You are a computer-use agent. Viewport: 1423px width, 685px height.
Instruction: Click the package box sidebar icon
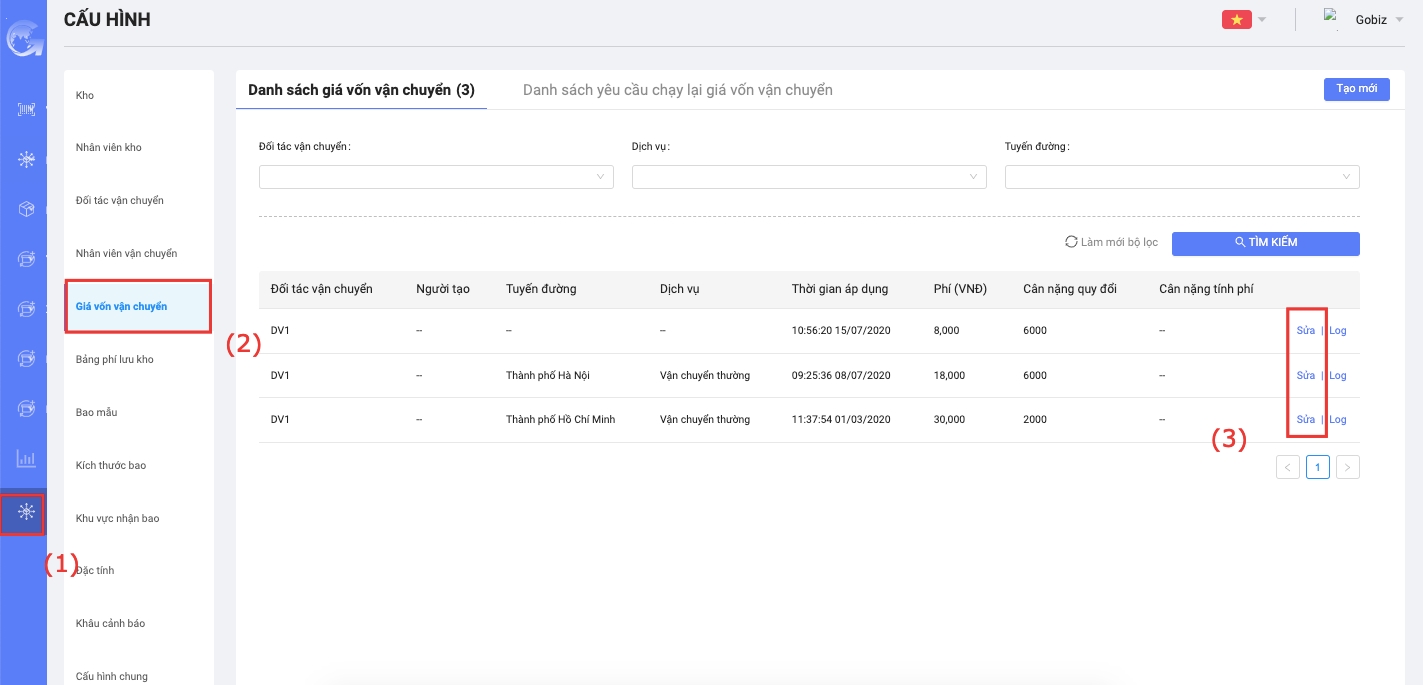[26, 209]
